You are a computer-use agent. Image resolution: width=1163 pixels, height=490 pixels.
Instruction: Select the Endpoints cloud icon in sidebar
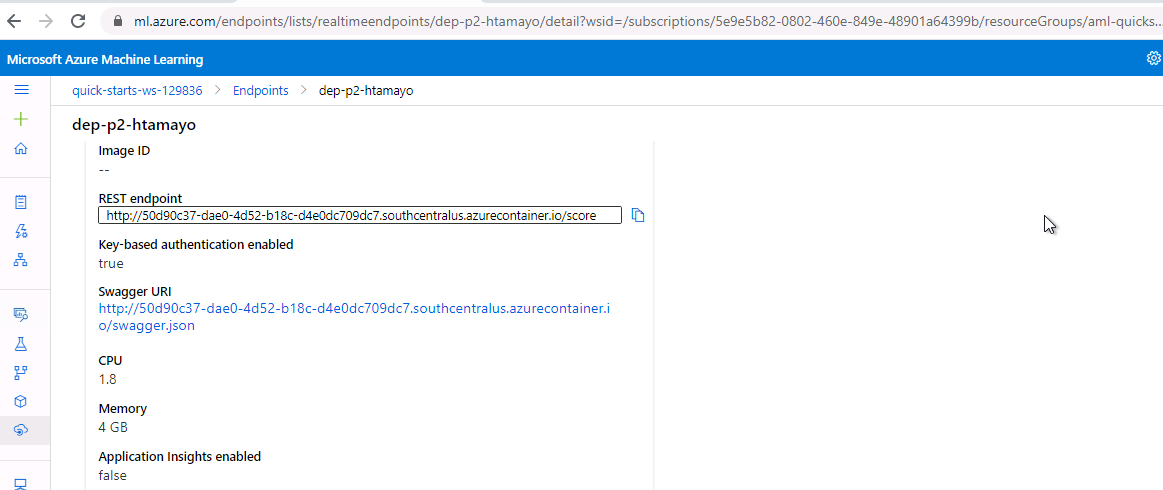click(x=21, y=430)
